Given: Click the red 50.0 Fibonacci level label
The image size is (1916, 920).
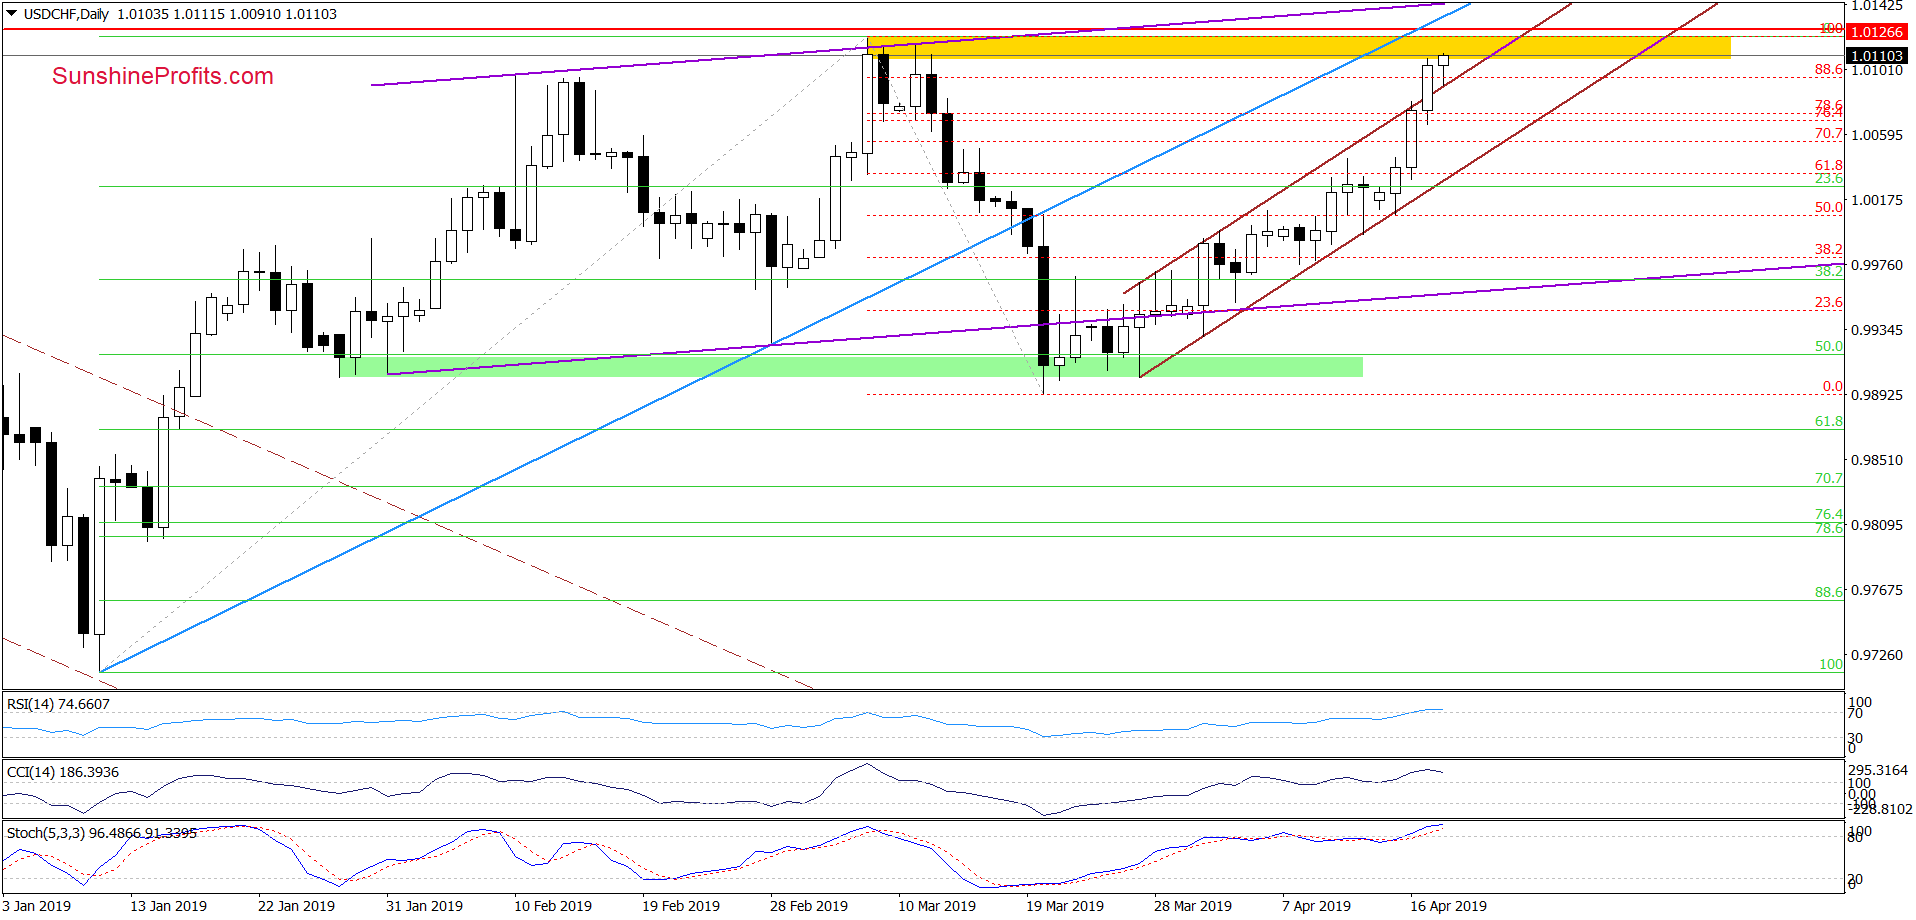Looking at the screenshot, I should click(1829, 207).
